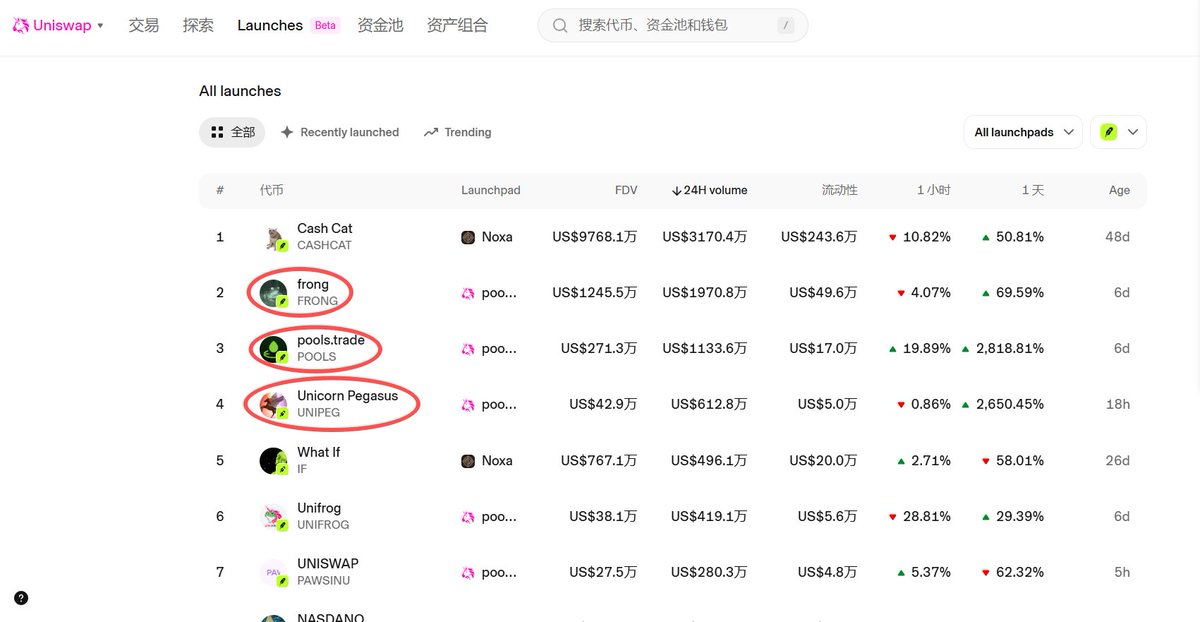Open the green rocket chain selector
Screen dimensions: 1200x622
pyautogui.click(x=1118, y=132)
